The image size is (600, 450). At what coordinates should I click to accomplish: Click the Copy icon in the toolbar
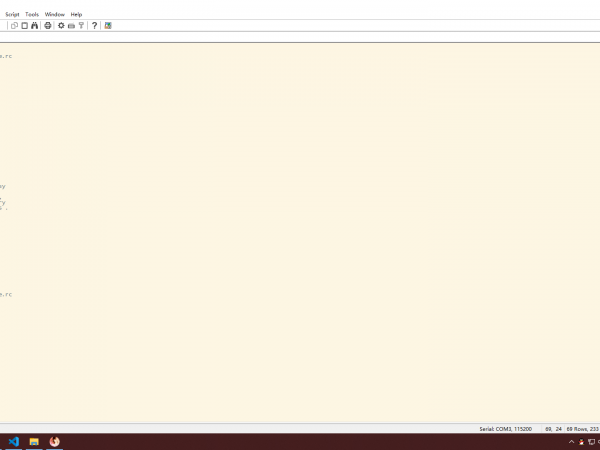[x=14, y=25]
